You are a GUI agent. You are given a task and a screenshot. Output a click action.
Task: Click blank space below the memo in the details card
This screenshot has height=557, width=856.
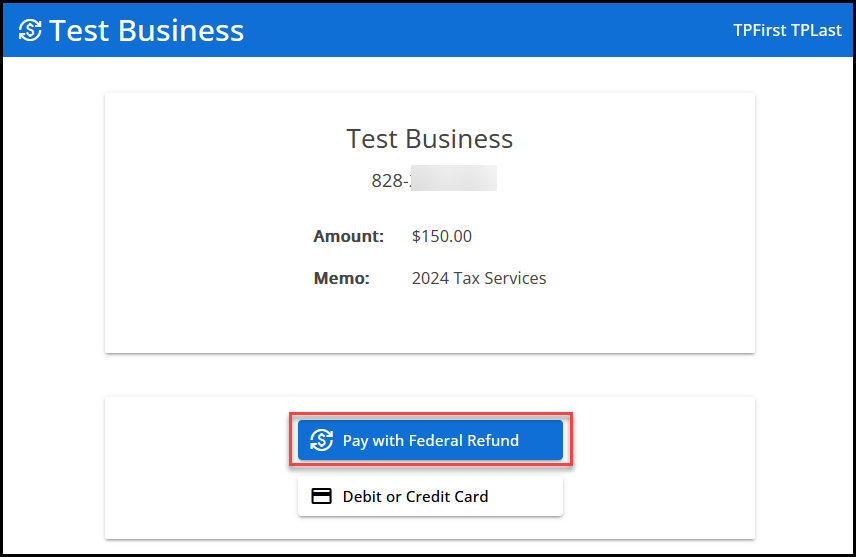pos(429,322)
